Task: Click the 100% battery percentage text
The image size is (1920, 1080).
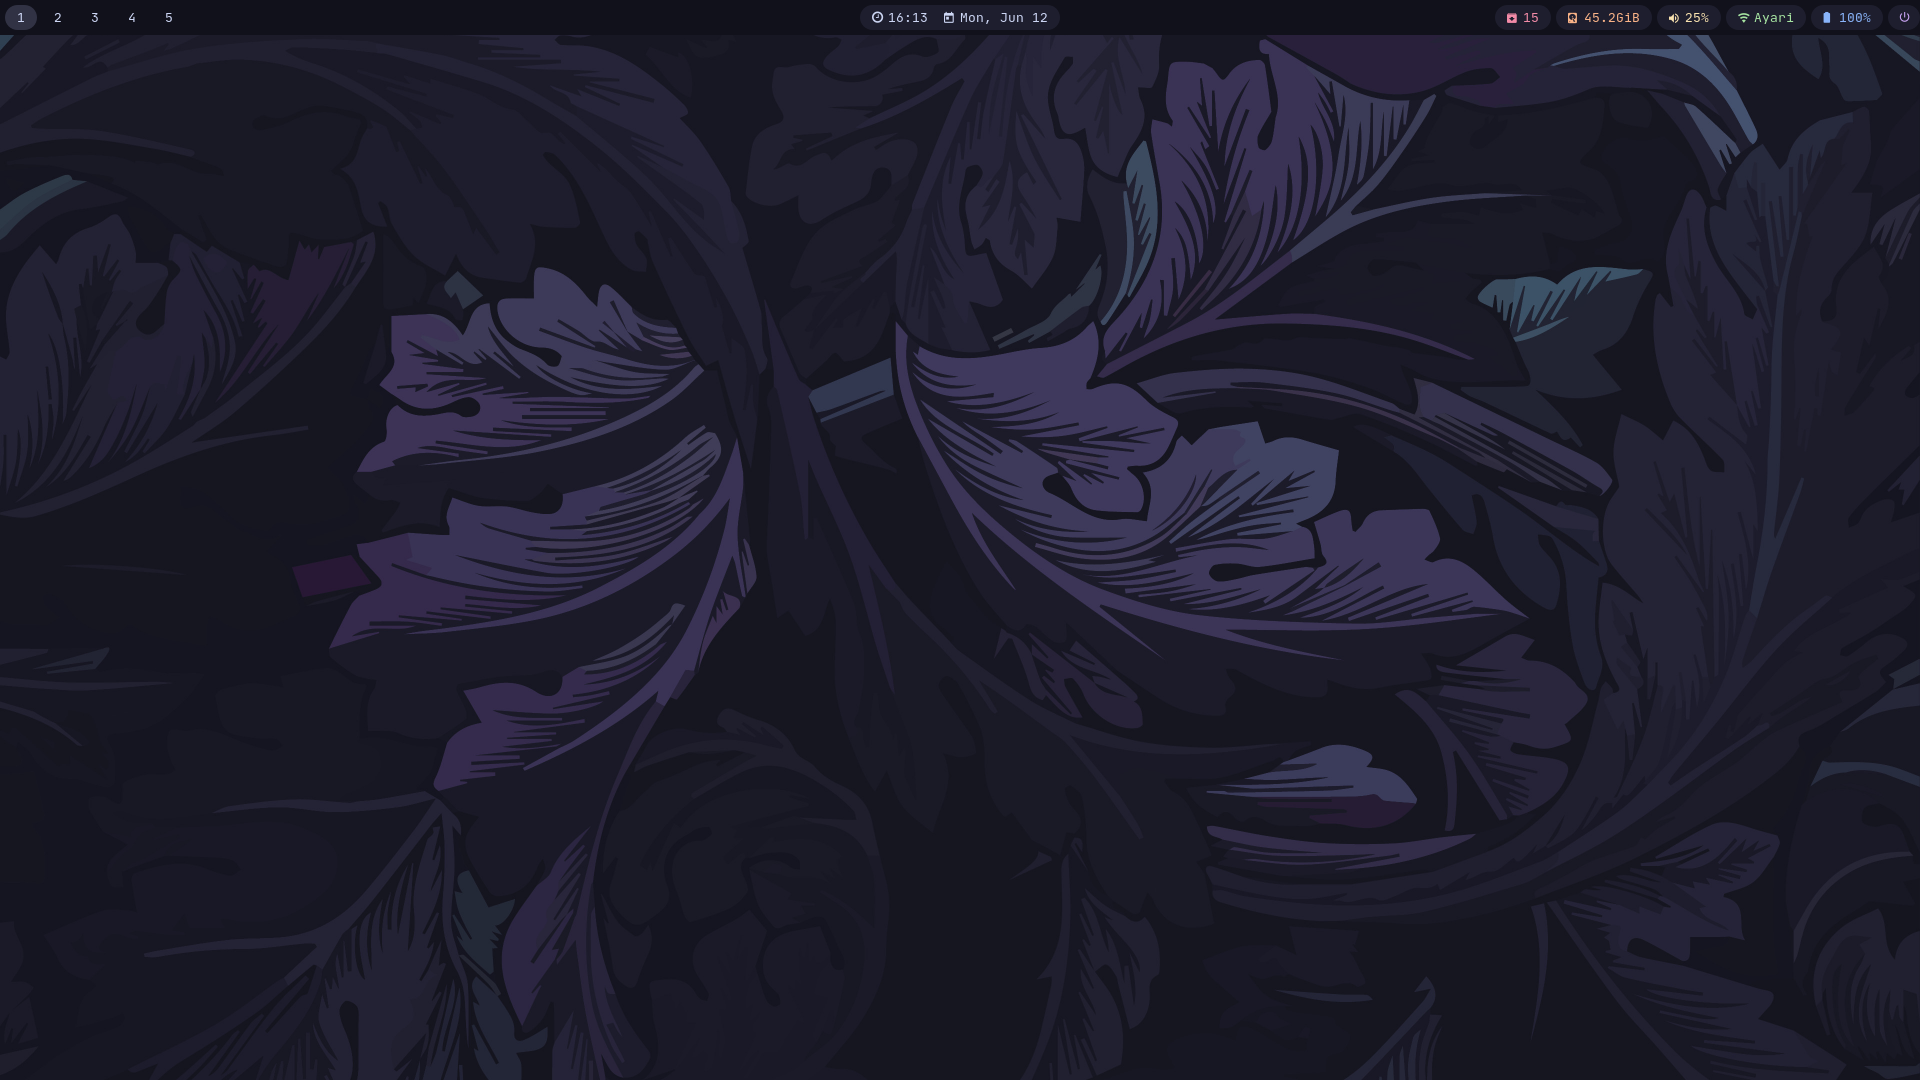Action: click(x=1854, y=18)
